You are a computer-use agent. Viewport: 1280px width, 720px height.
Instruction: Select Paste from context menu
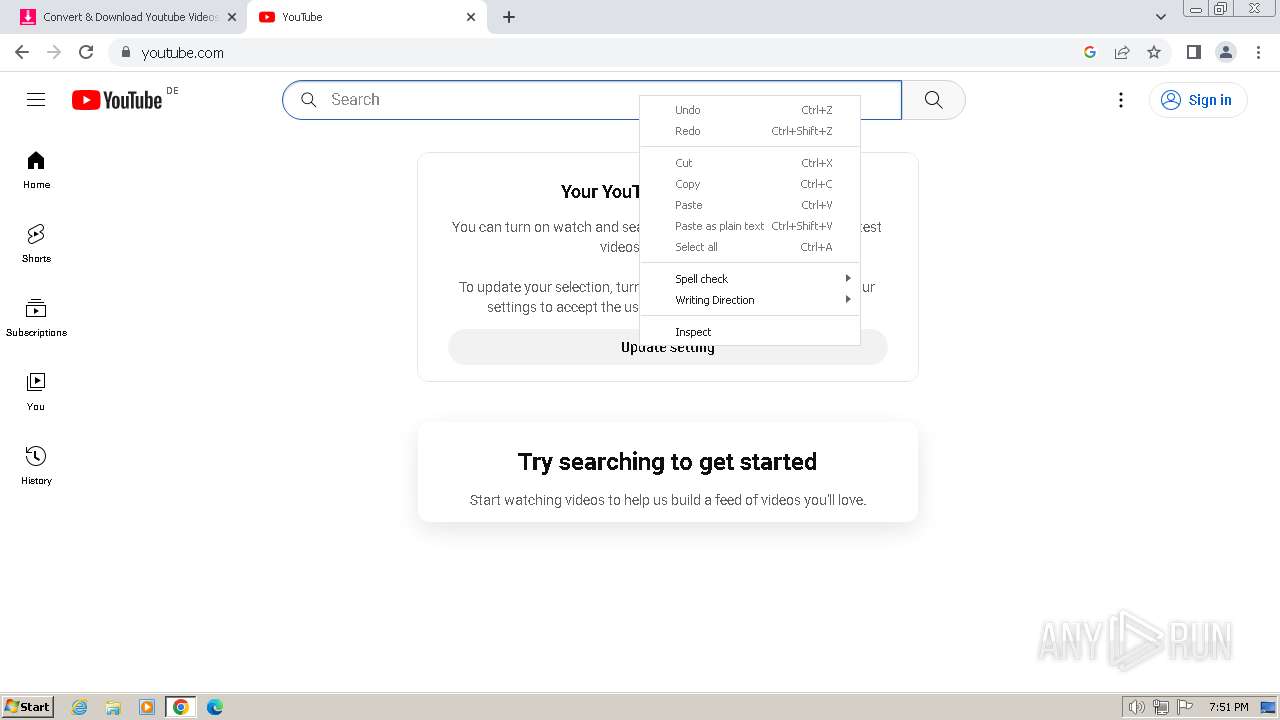750,205
